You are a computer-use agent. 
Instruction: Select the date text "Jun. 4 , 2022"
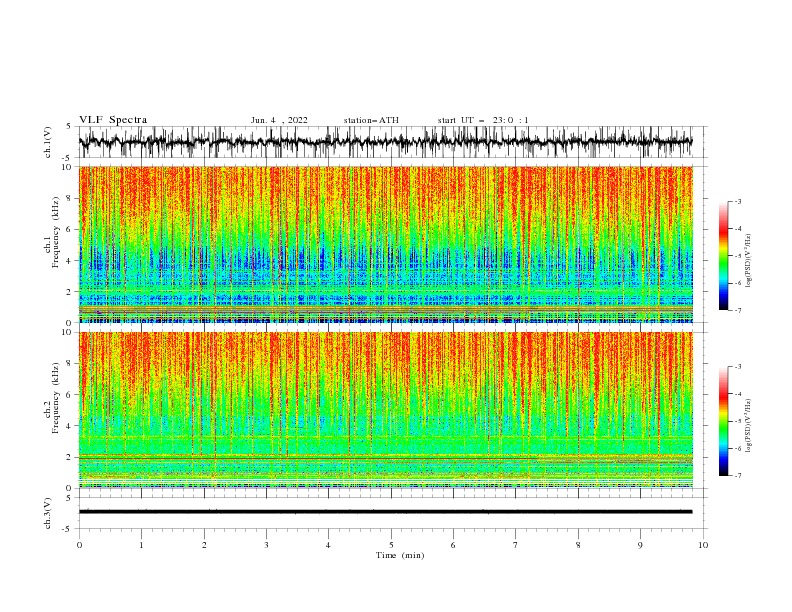pos(279,120)
